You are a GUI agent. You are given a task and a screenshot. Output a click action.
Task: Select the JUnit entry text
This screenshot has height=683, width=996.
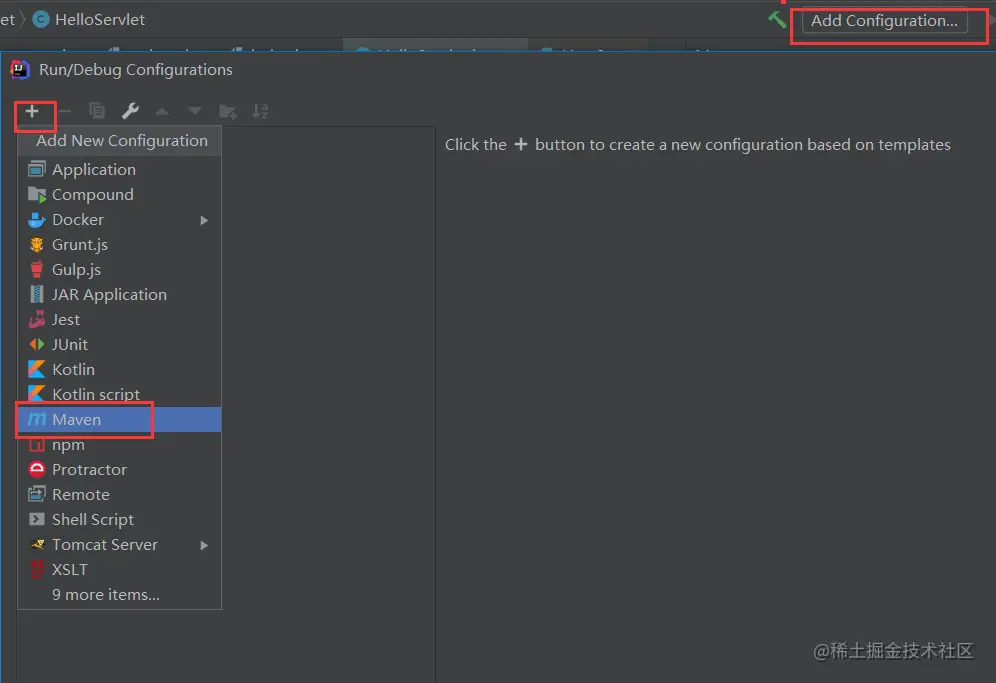tap(70, 344)
